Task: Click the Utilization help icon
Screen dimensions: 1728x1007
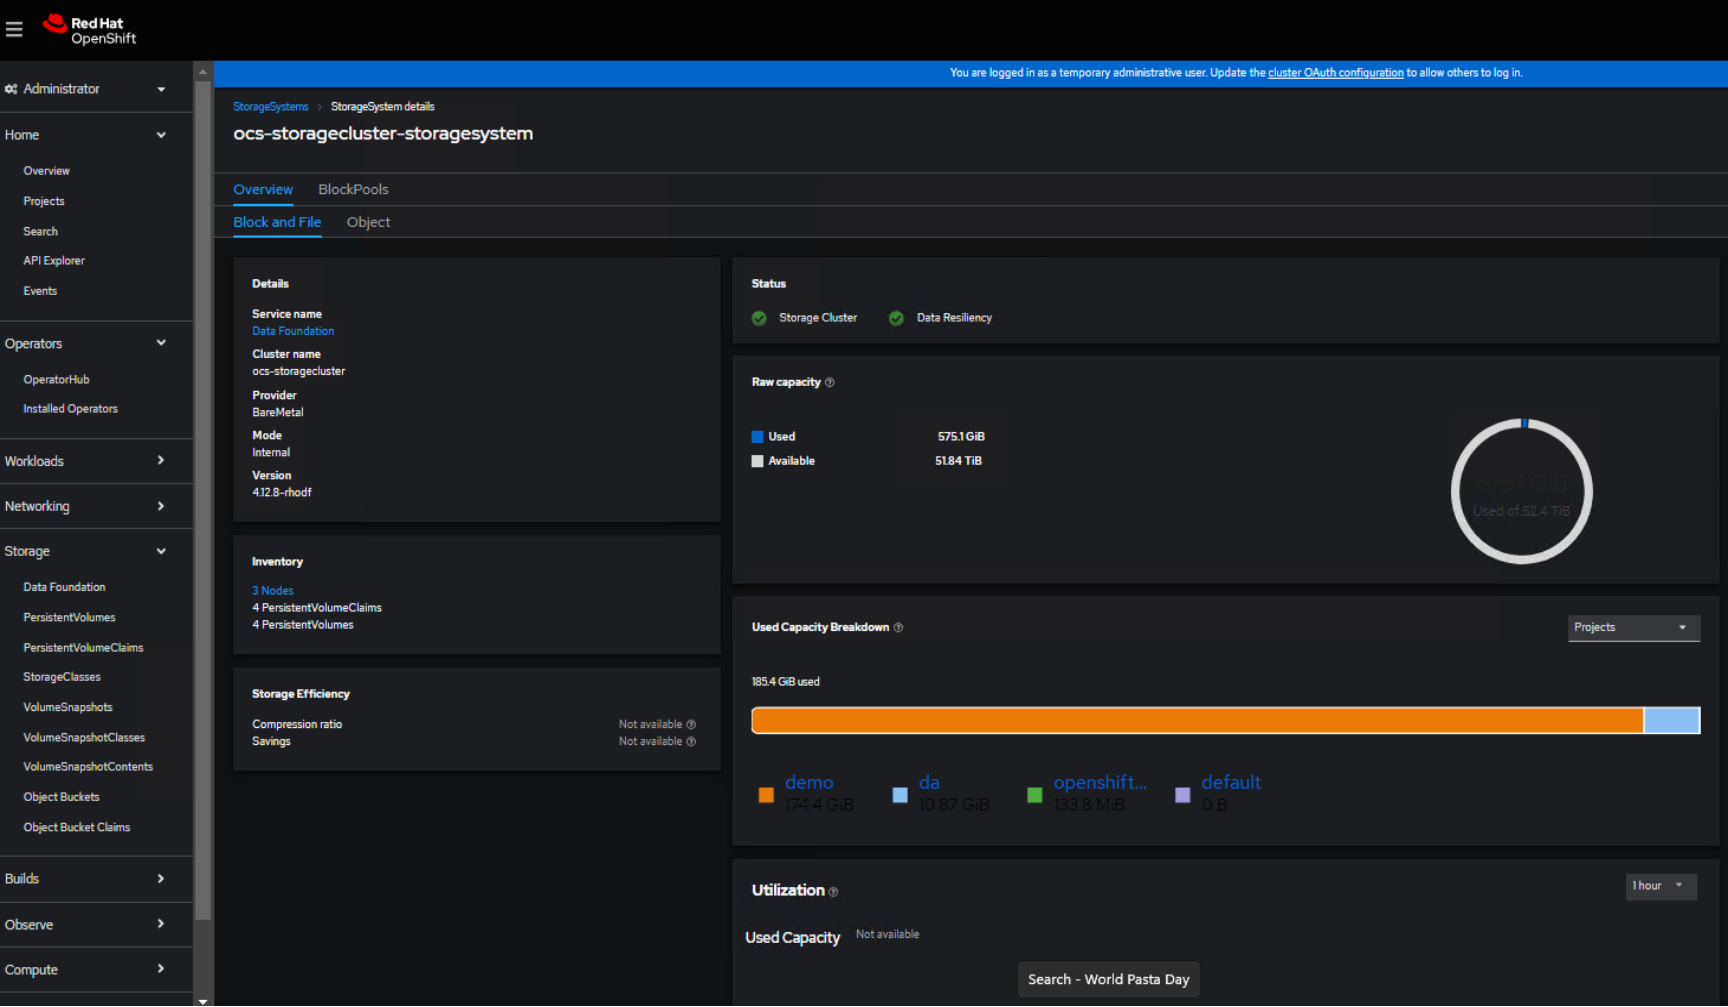Action: click(x=833, y=892)
